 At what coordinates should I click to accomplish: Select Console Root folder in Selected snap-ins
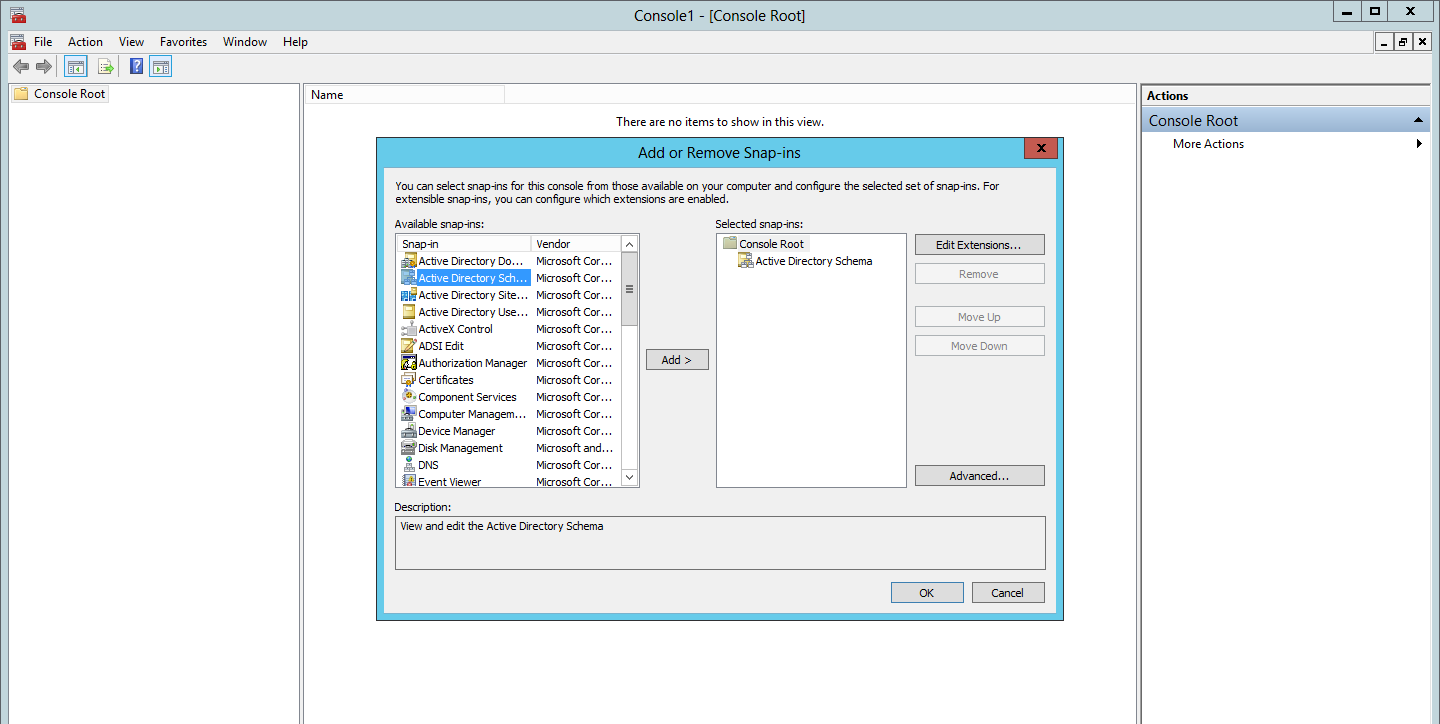[763, 244]
